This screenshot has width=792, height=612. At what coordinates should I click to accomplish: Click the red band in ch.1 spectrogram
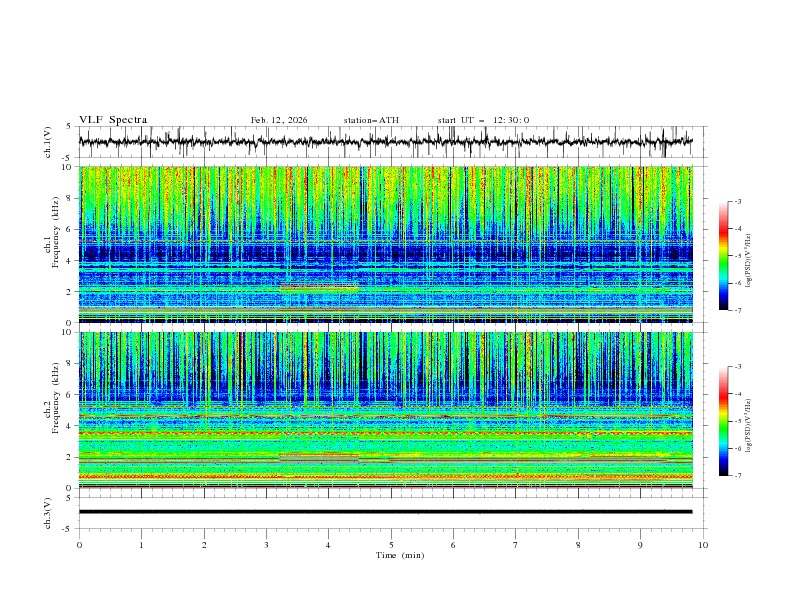coord(318,287)
